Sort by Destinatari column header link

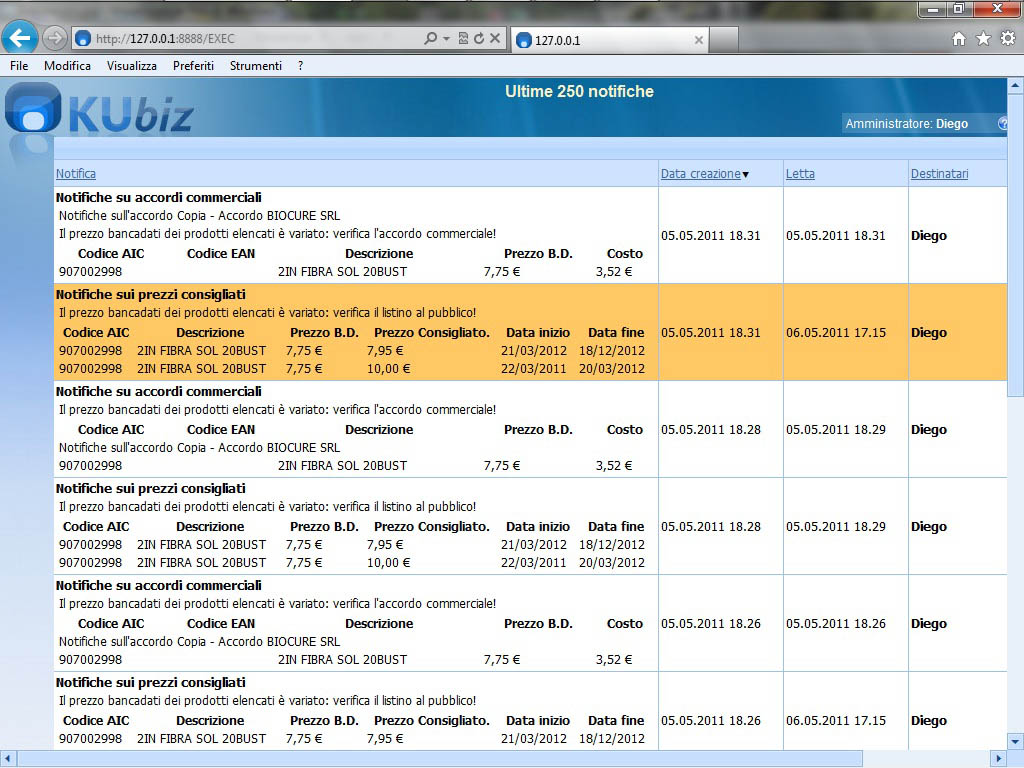click(939, 174)
